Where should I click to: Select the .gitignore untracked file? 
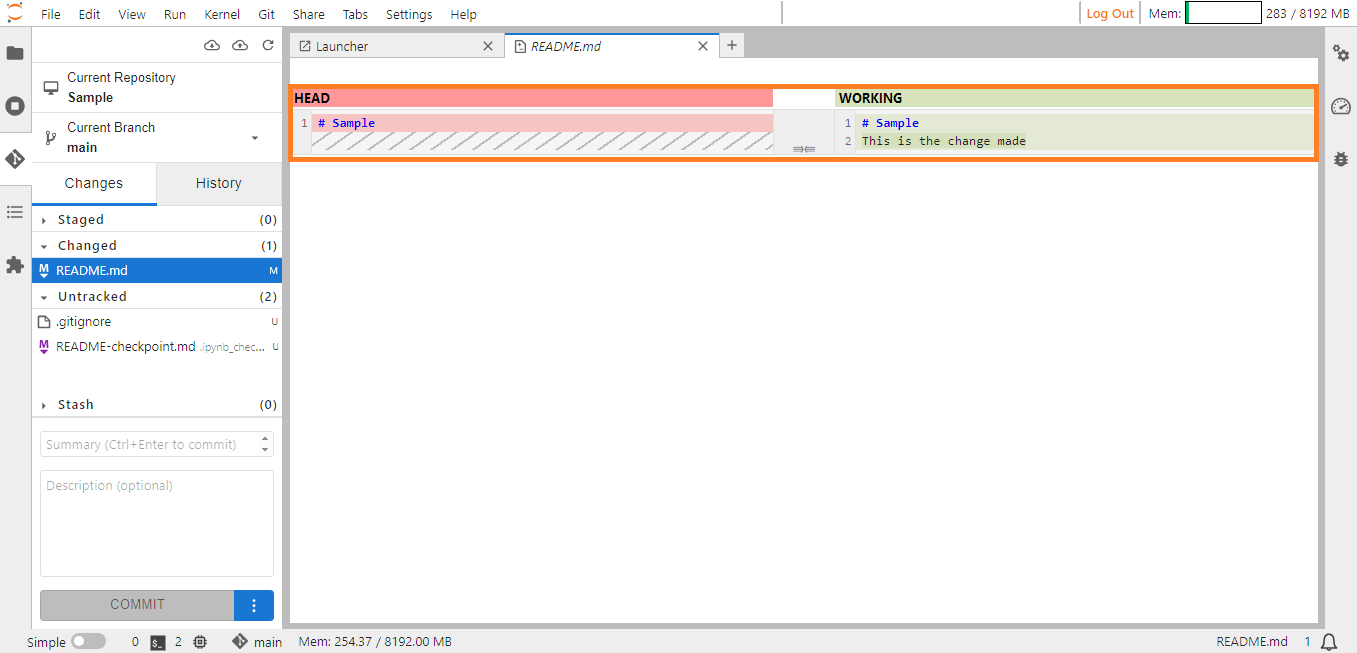[x=157, y=322]
